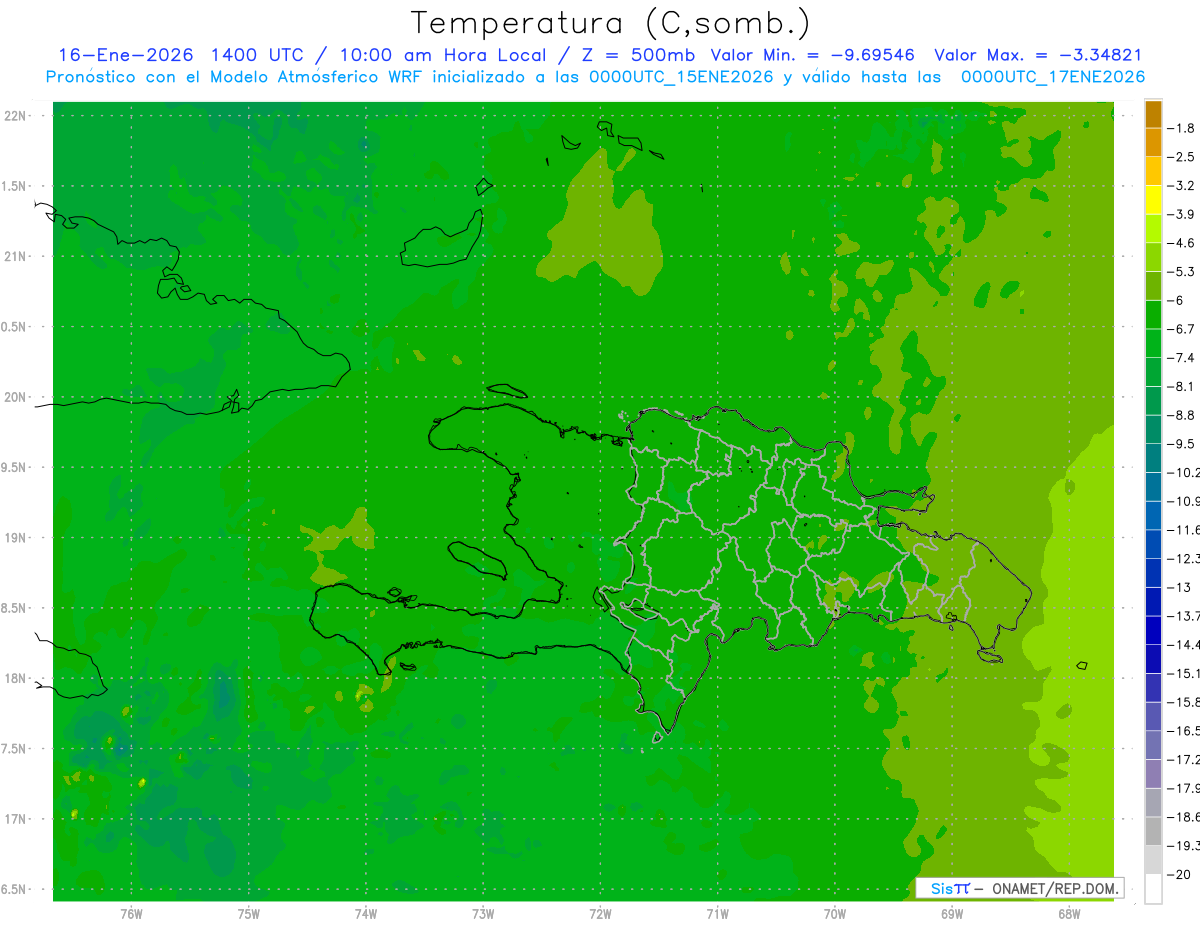
Task: Click the 'Valor Min. = -9.69546' readout
Action: pyautogui.click(x=812, y=55)
